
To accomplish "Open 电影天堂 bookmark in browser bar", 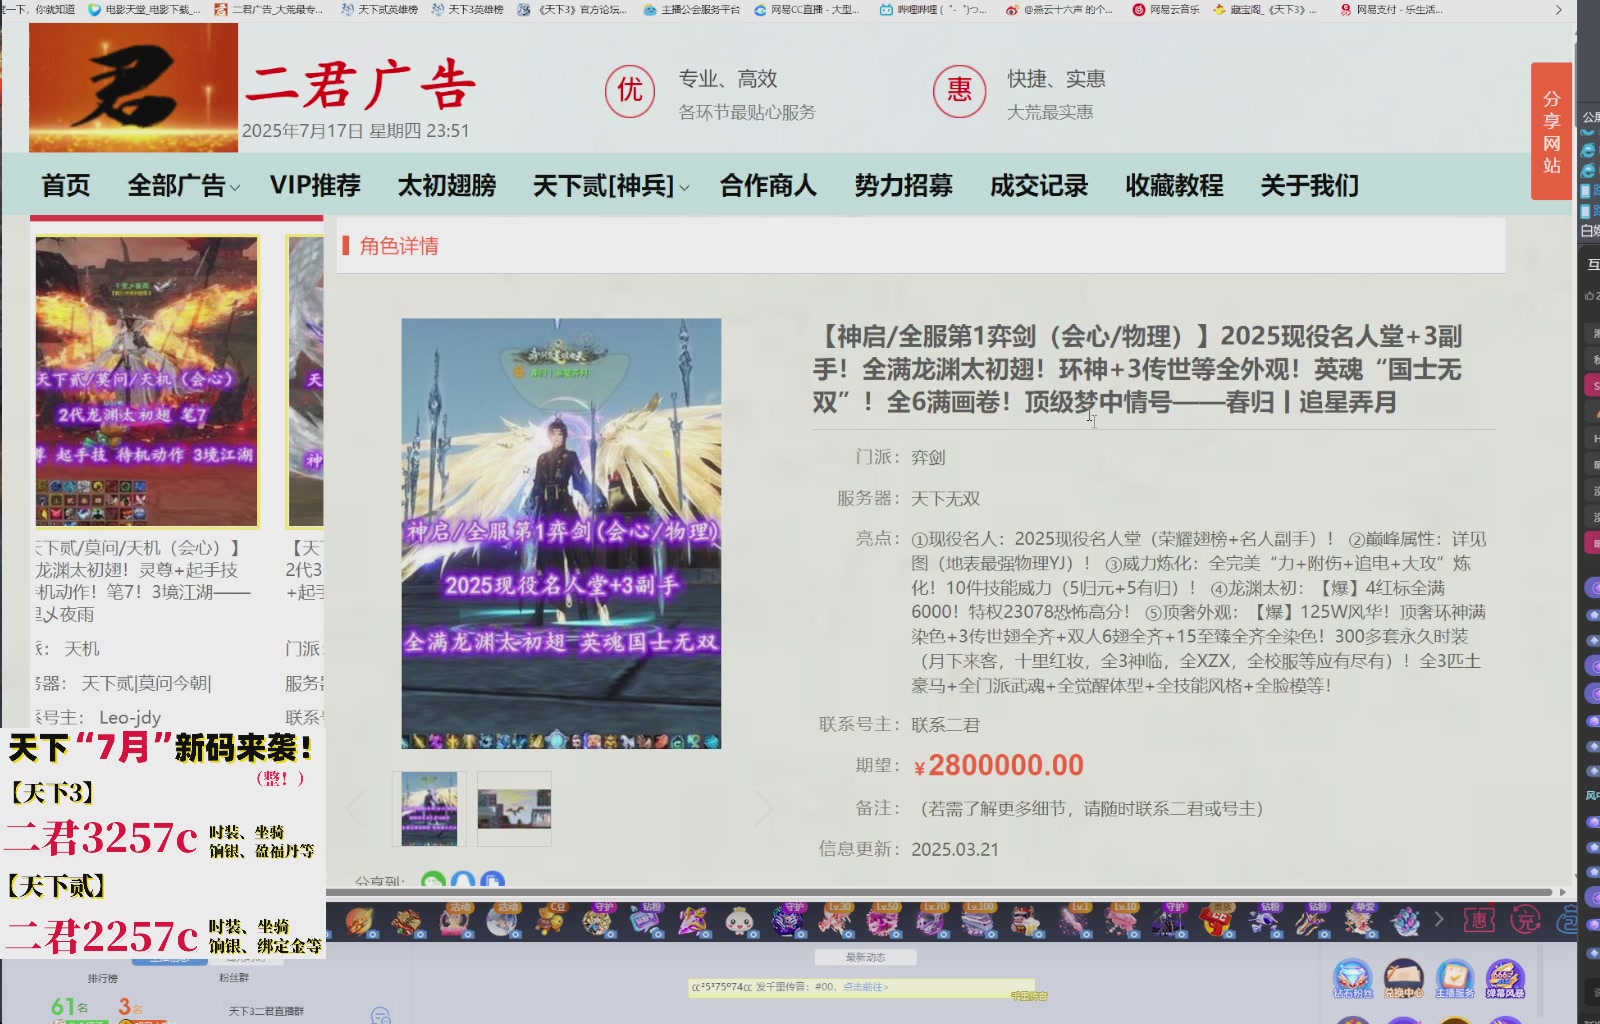I will tap(144, 9).
